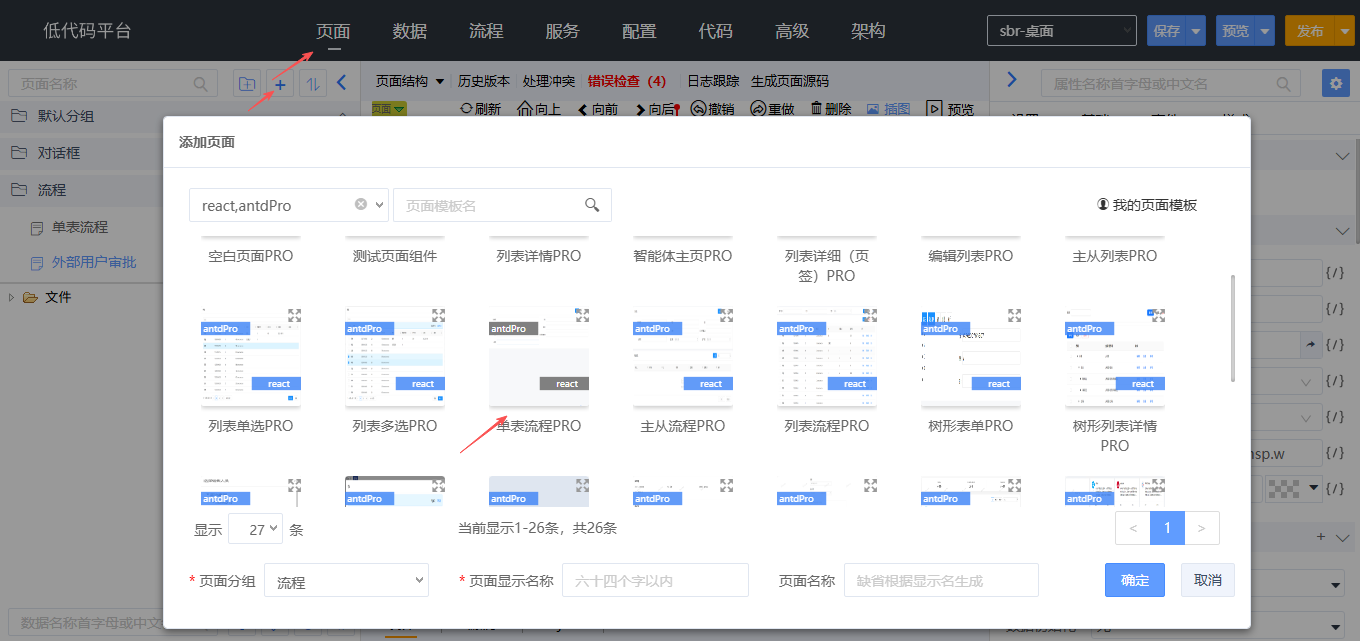The width and height of the screenshot is (1360, 641).
Task: Open the property panel settings gear
Action: 1335,84
